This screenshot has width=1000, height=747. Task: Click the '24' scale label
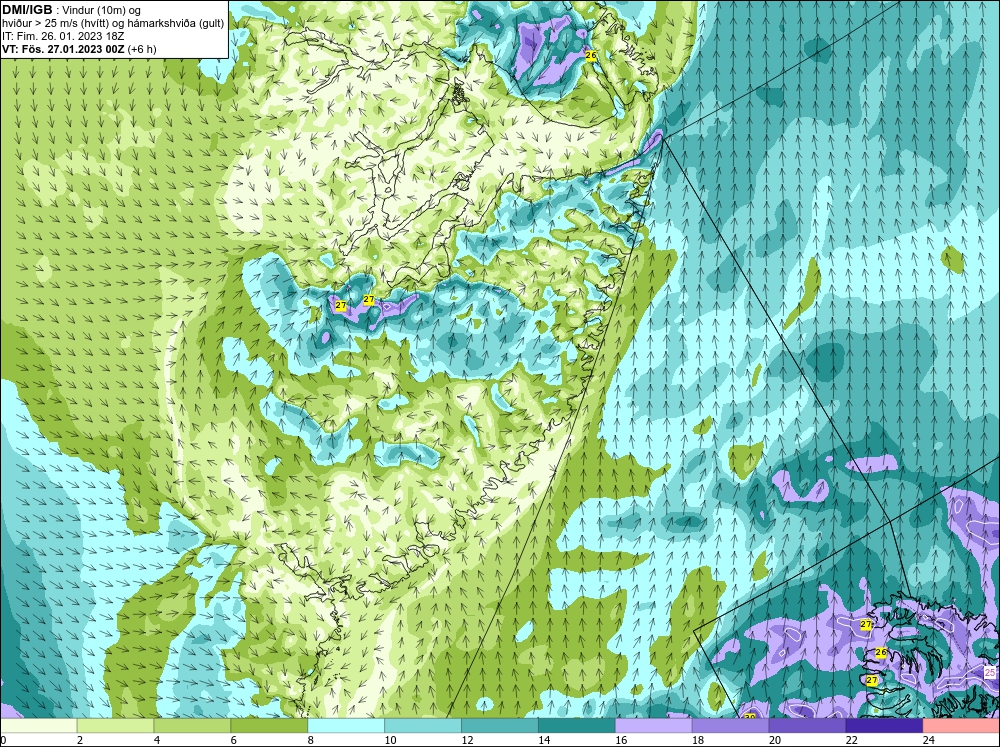(x=929, y=740)
